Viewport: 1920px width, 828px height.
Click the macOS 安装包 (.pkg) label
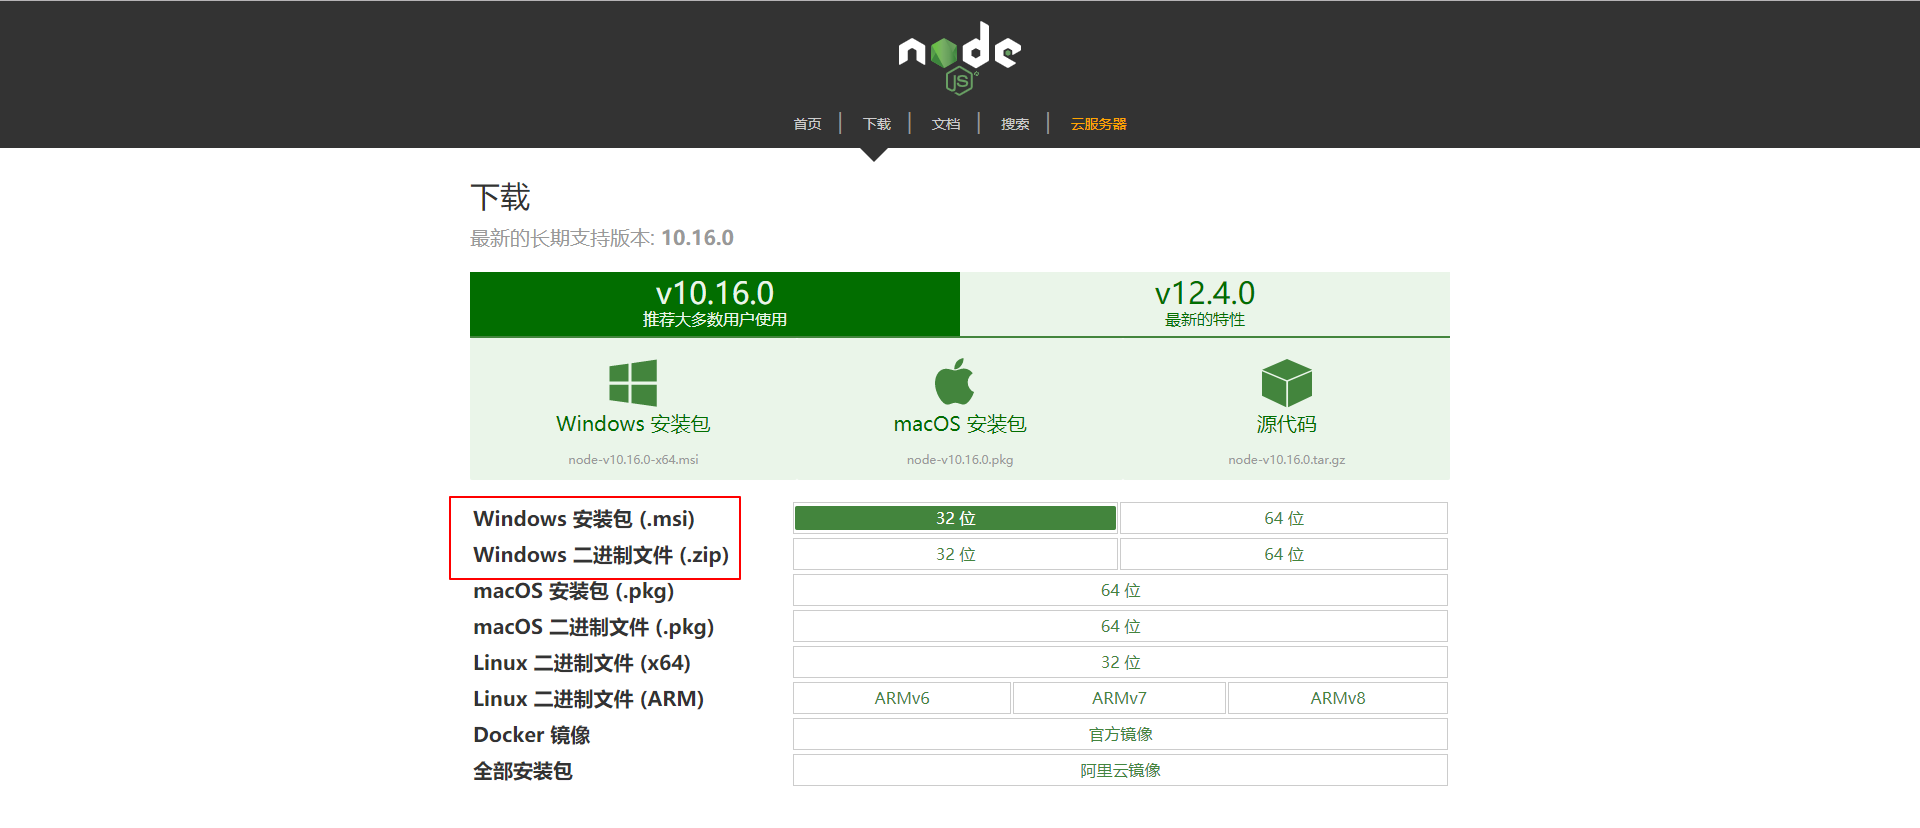click(574, 591)
